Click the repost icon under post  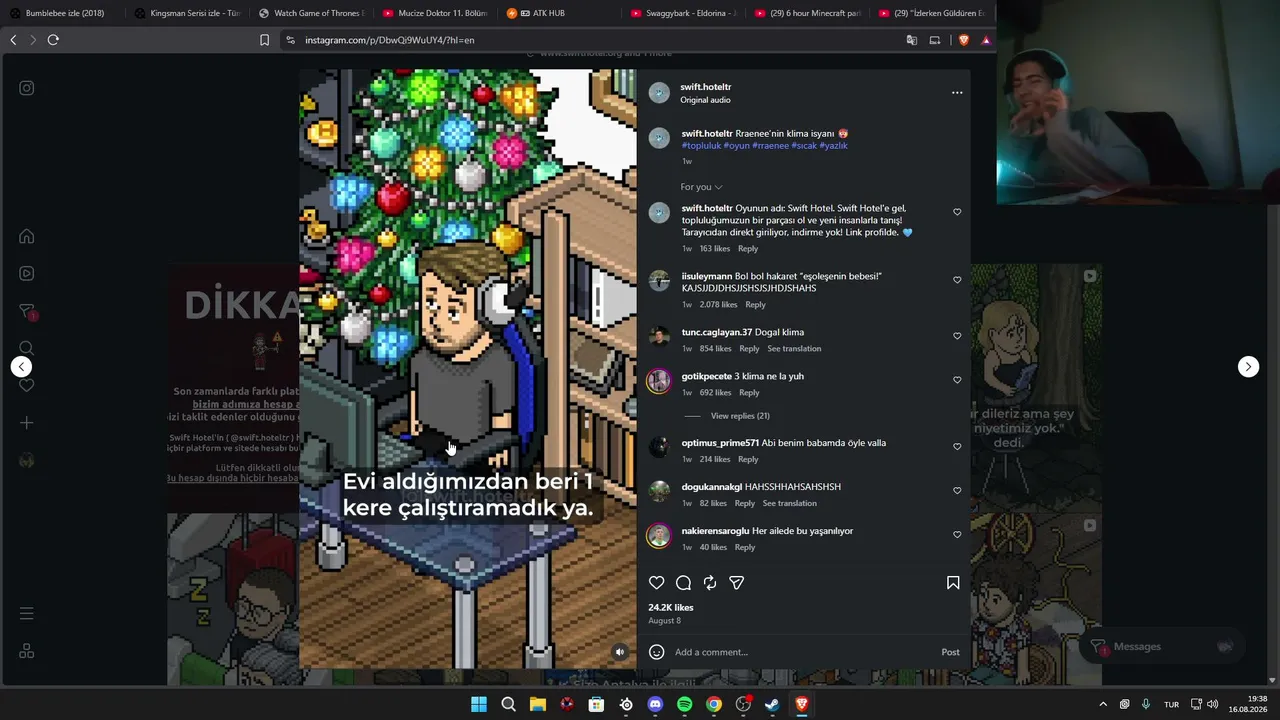710,583
